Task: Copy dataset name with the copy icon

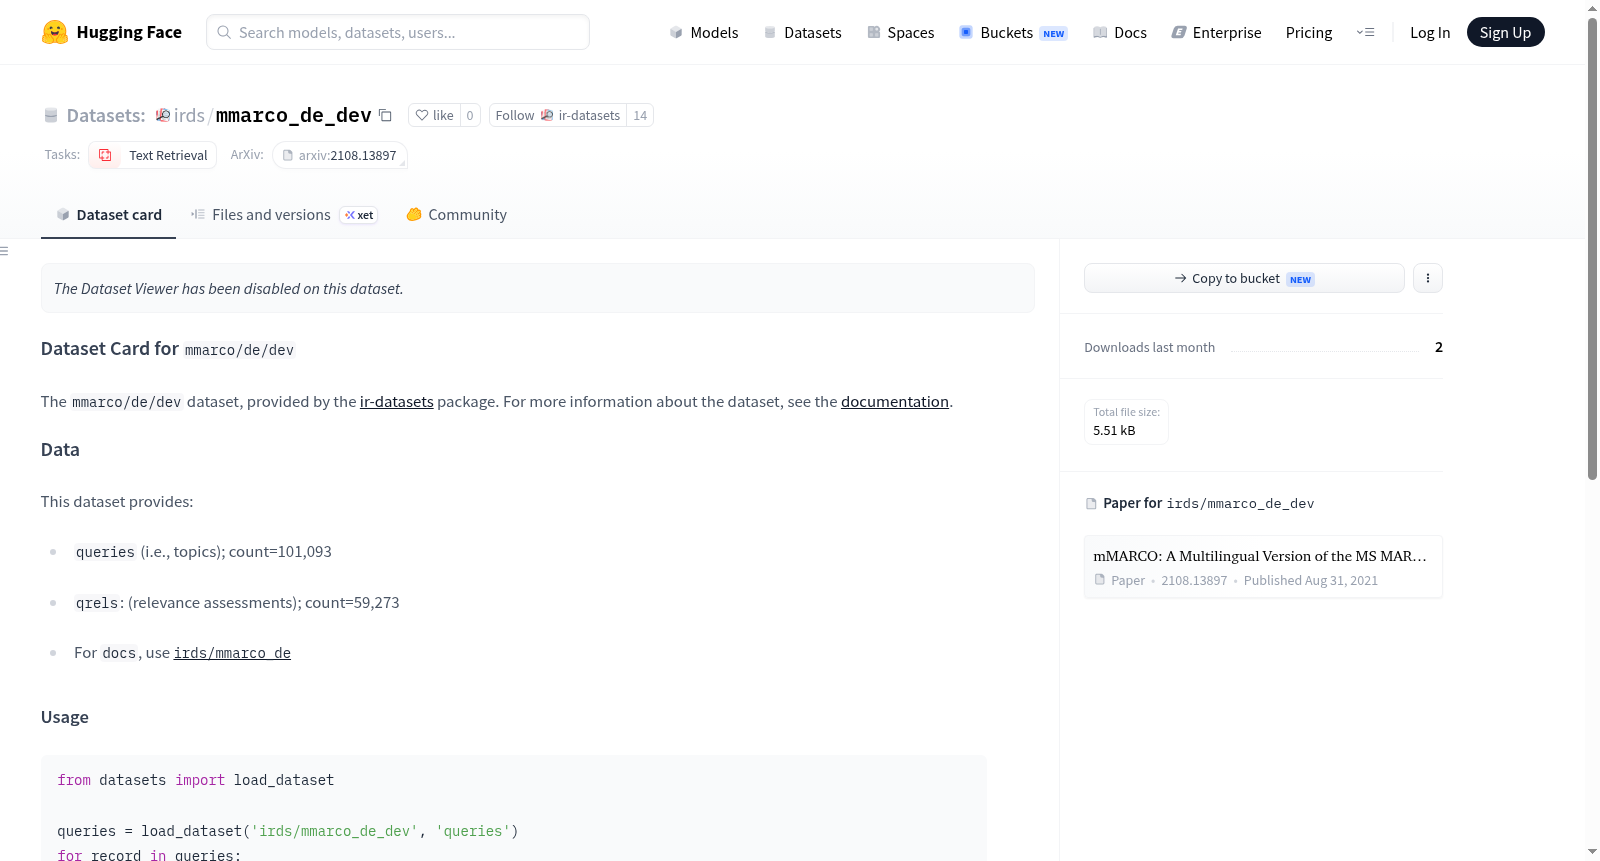Action: tap(385, 116)
